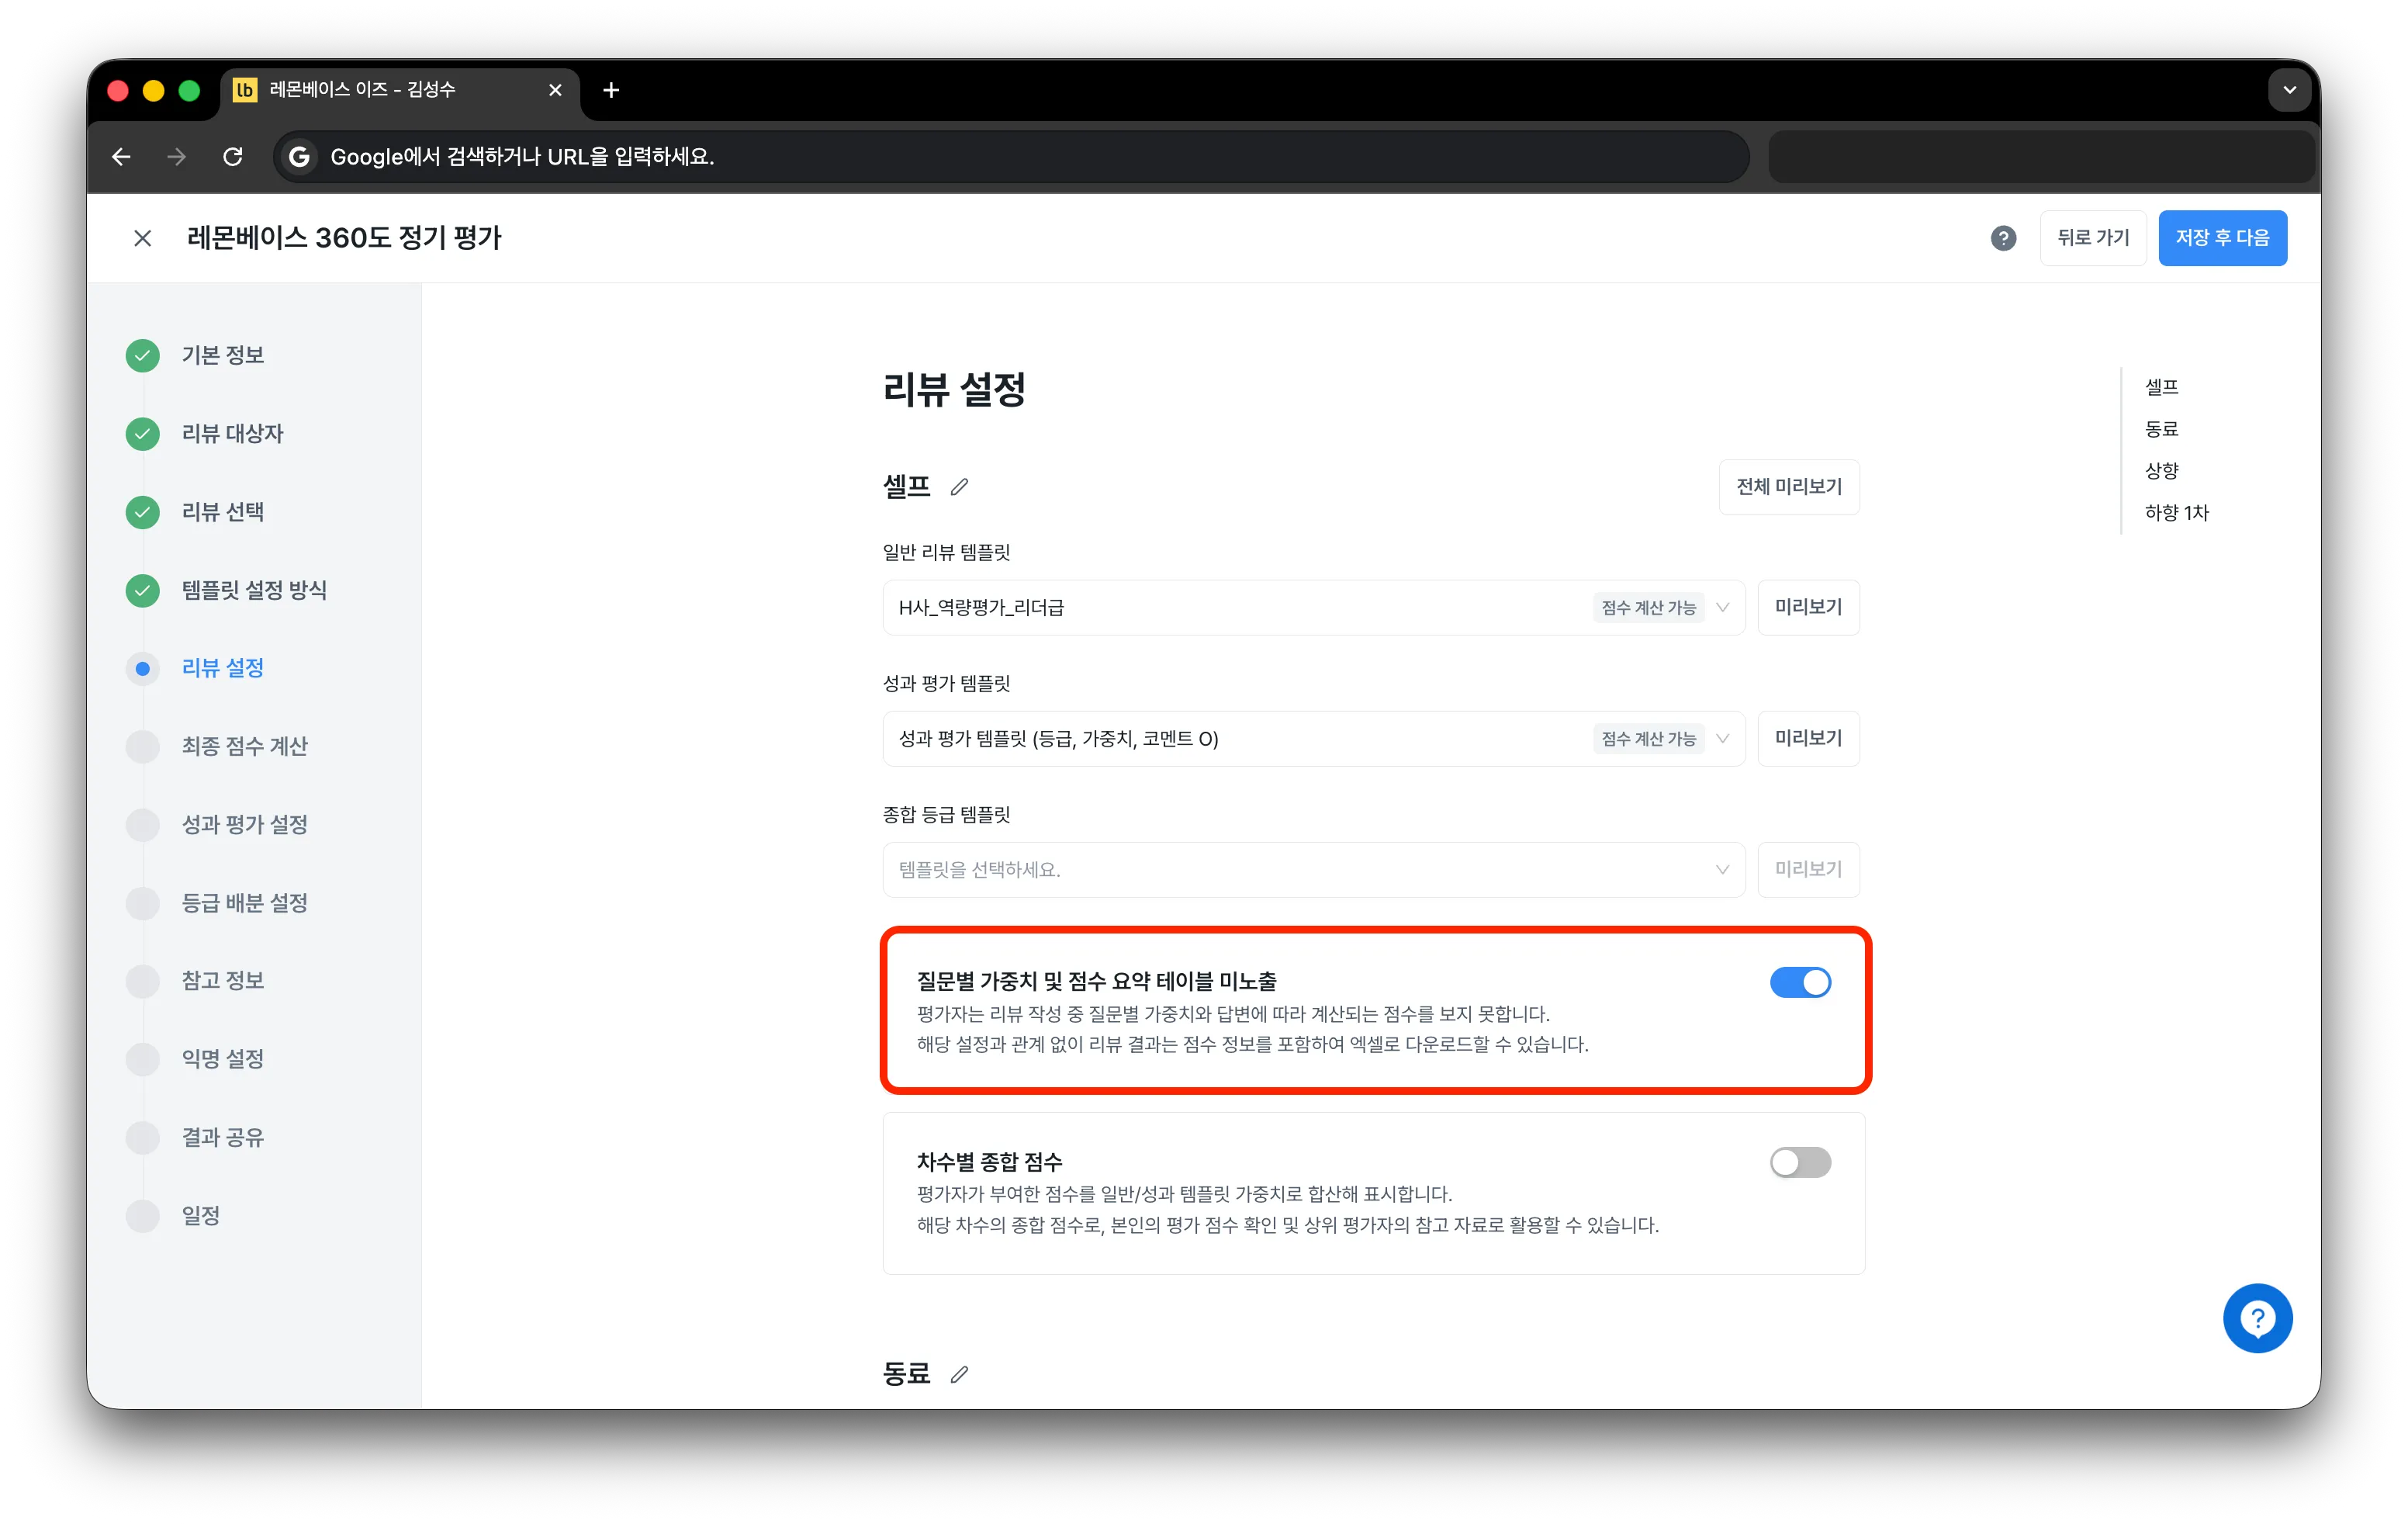Go back with the browser back arrow
Viewport: 2408px width, 1524px height.
121,157
